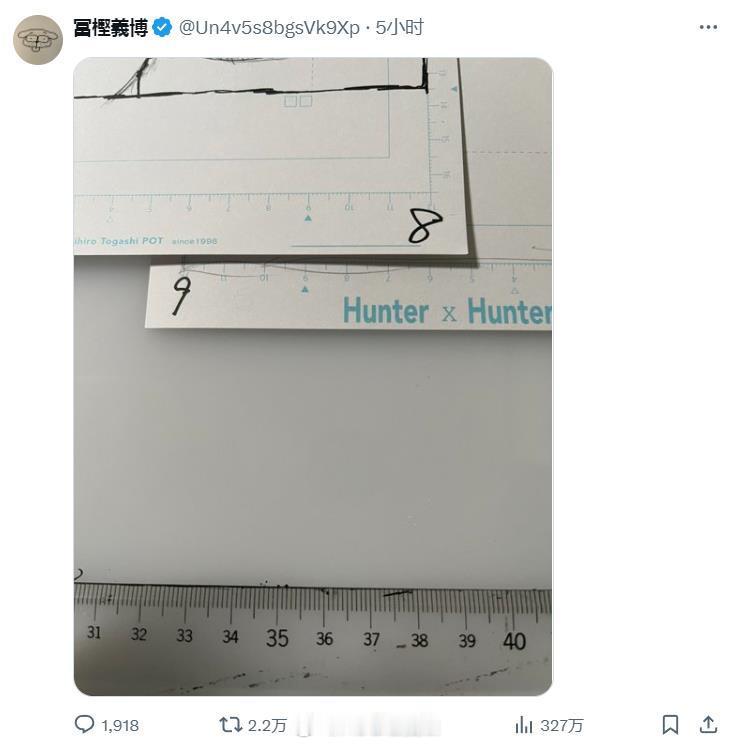Image resolution: width=736 pixels, height=745 pixels.
Task: Click the Togashi POT since1998 print
Action: [146, 241]
